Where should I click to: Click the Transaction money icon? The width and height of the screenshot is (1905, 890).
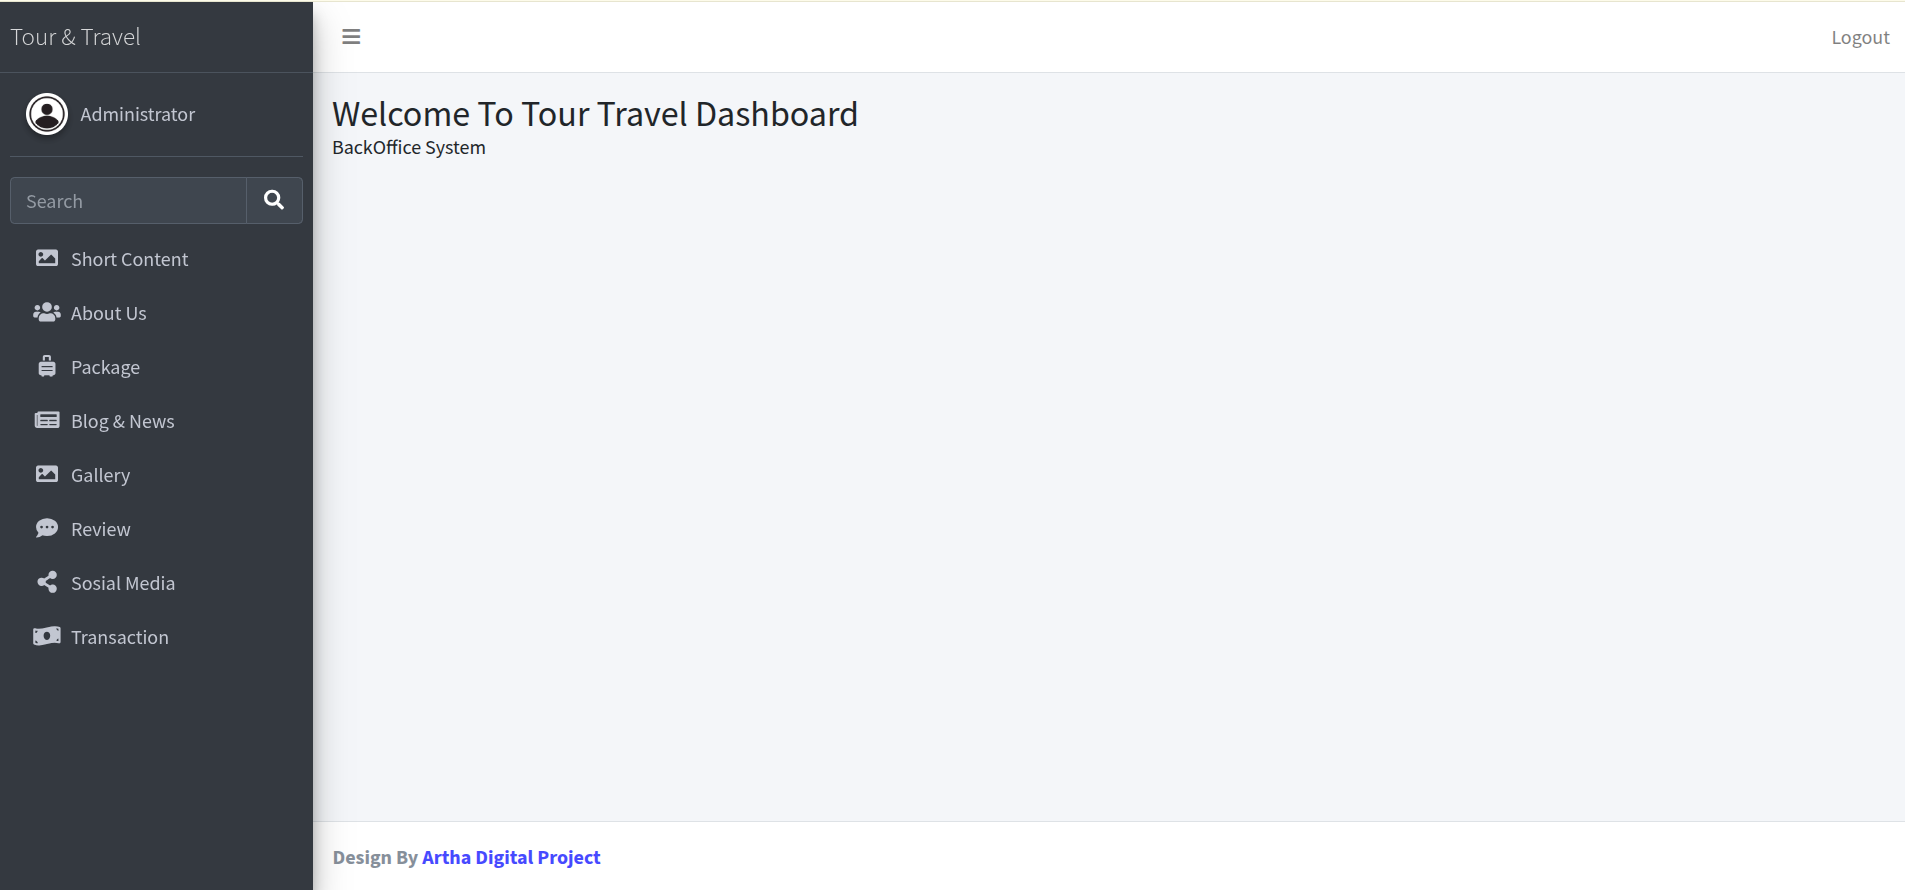[x=46, y=636]
